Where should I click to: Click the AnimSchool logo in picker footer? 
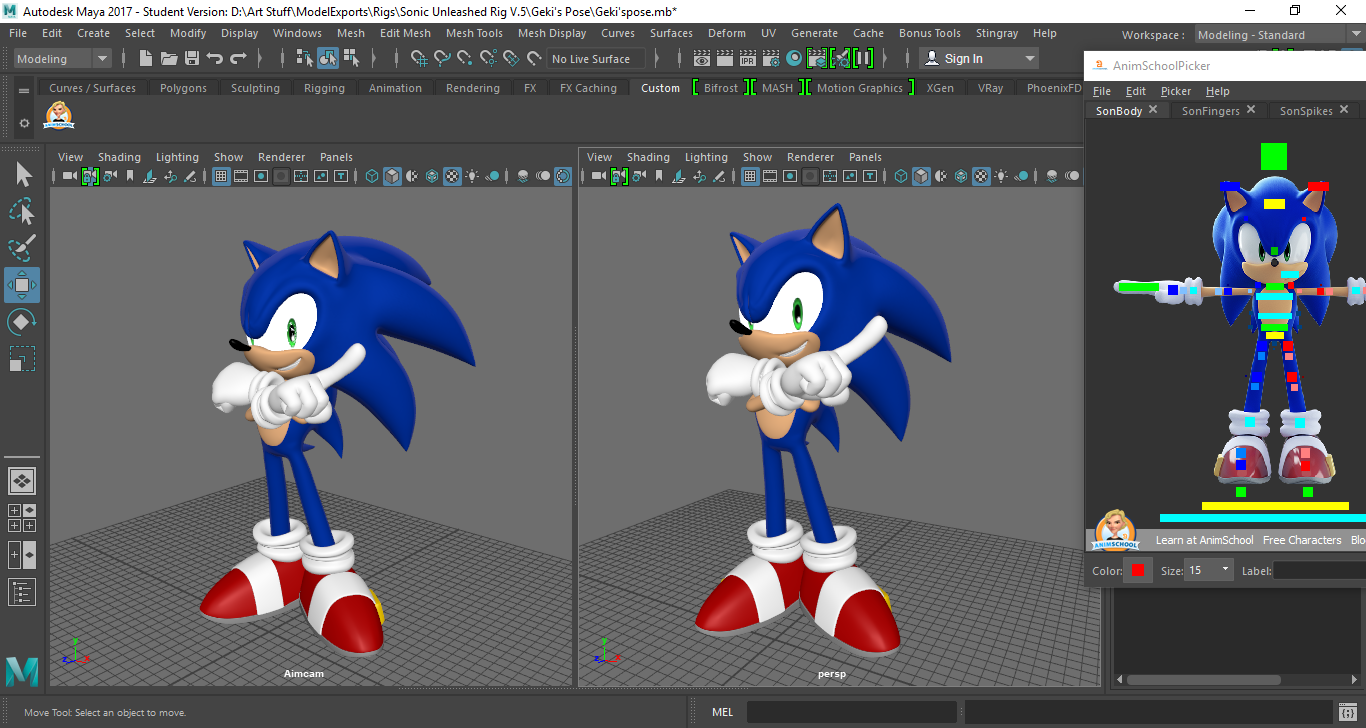1116,531
